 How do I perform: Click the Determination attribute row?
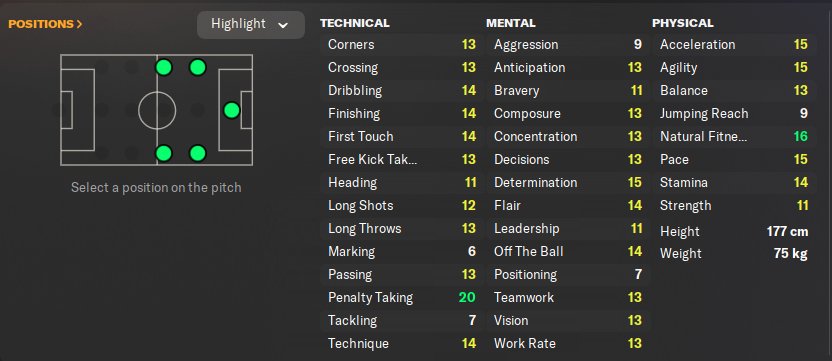click(567, 182)
